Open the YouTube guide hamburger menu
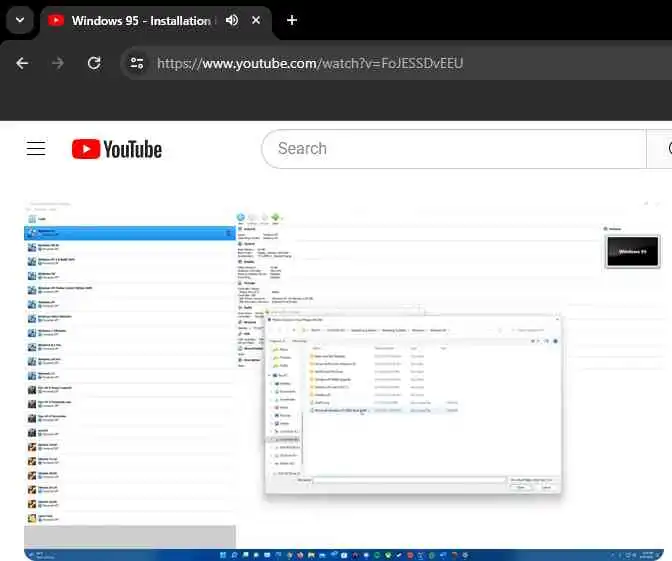Screen dimensions: 672x561 [36, 149]
